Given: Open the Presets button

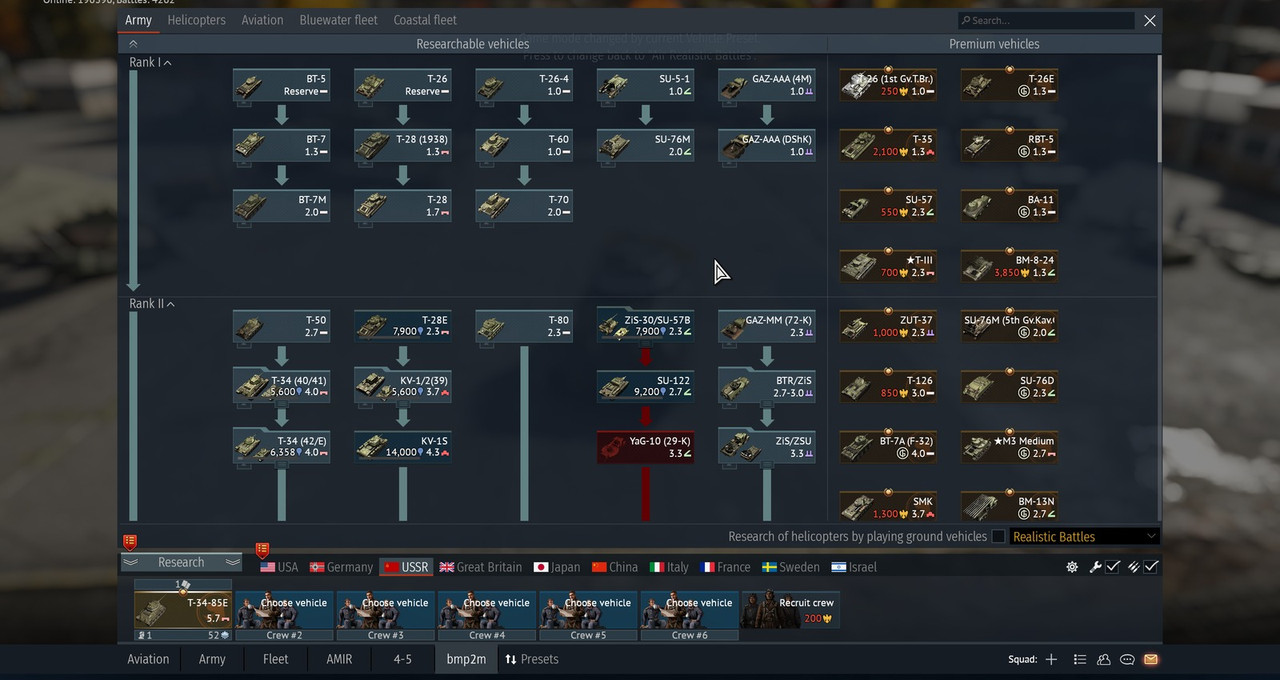Looking at the screenshot, I should (x=532, y=659).
